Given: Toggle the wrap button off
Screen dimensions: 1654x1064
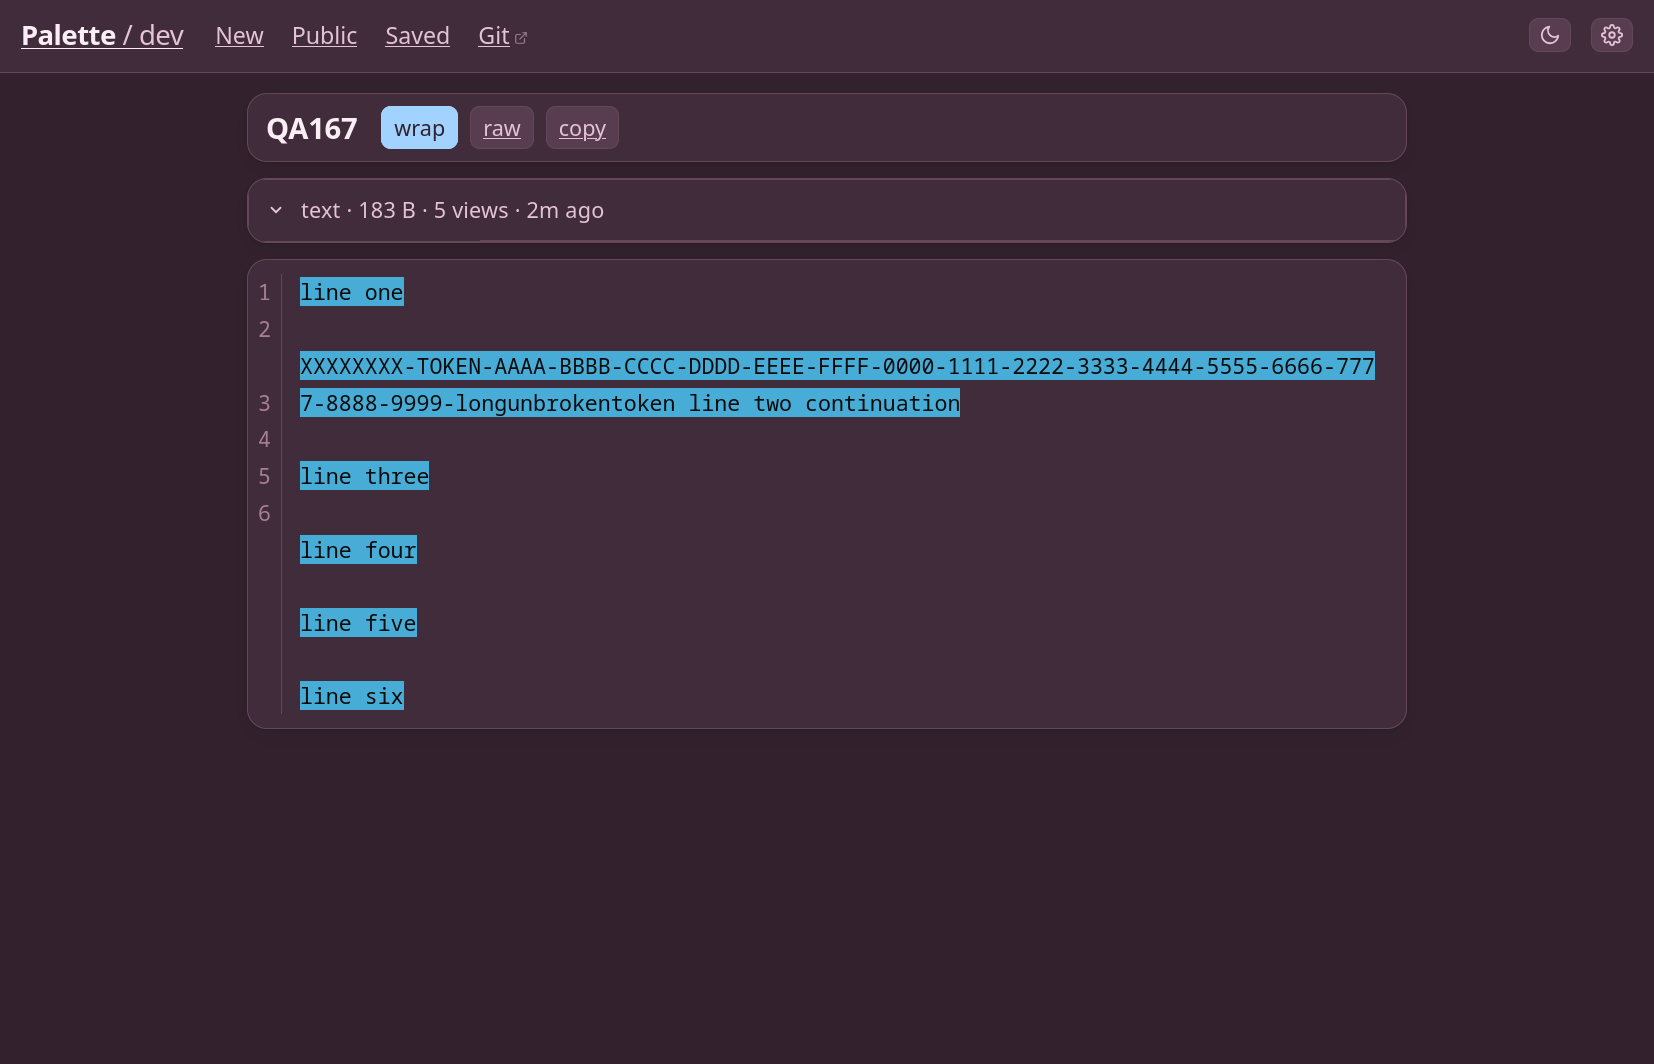Looking at the screenshot, I should click(x=419, y=128).
